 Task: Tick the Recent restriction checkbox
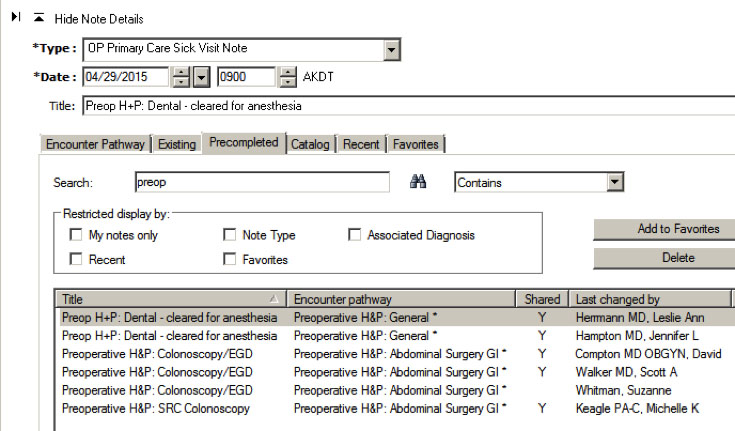[x=76, y=260]
